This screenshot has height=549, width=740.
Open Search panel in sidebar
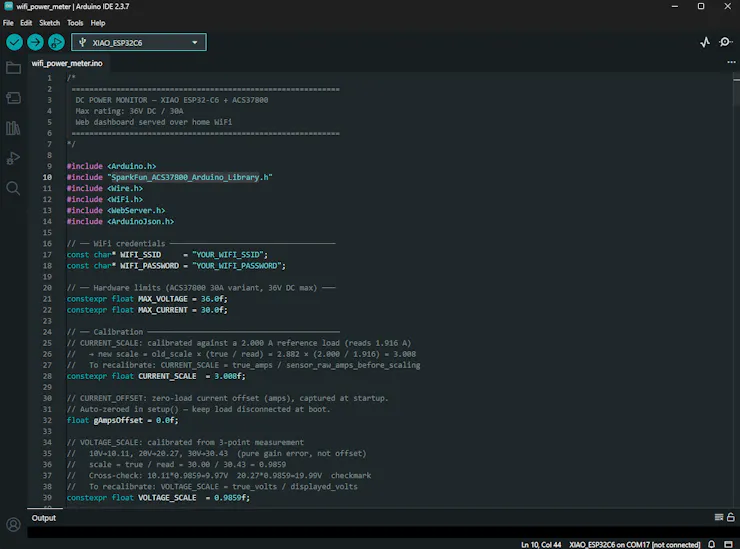point(13,188)
